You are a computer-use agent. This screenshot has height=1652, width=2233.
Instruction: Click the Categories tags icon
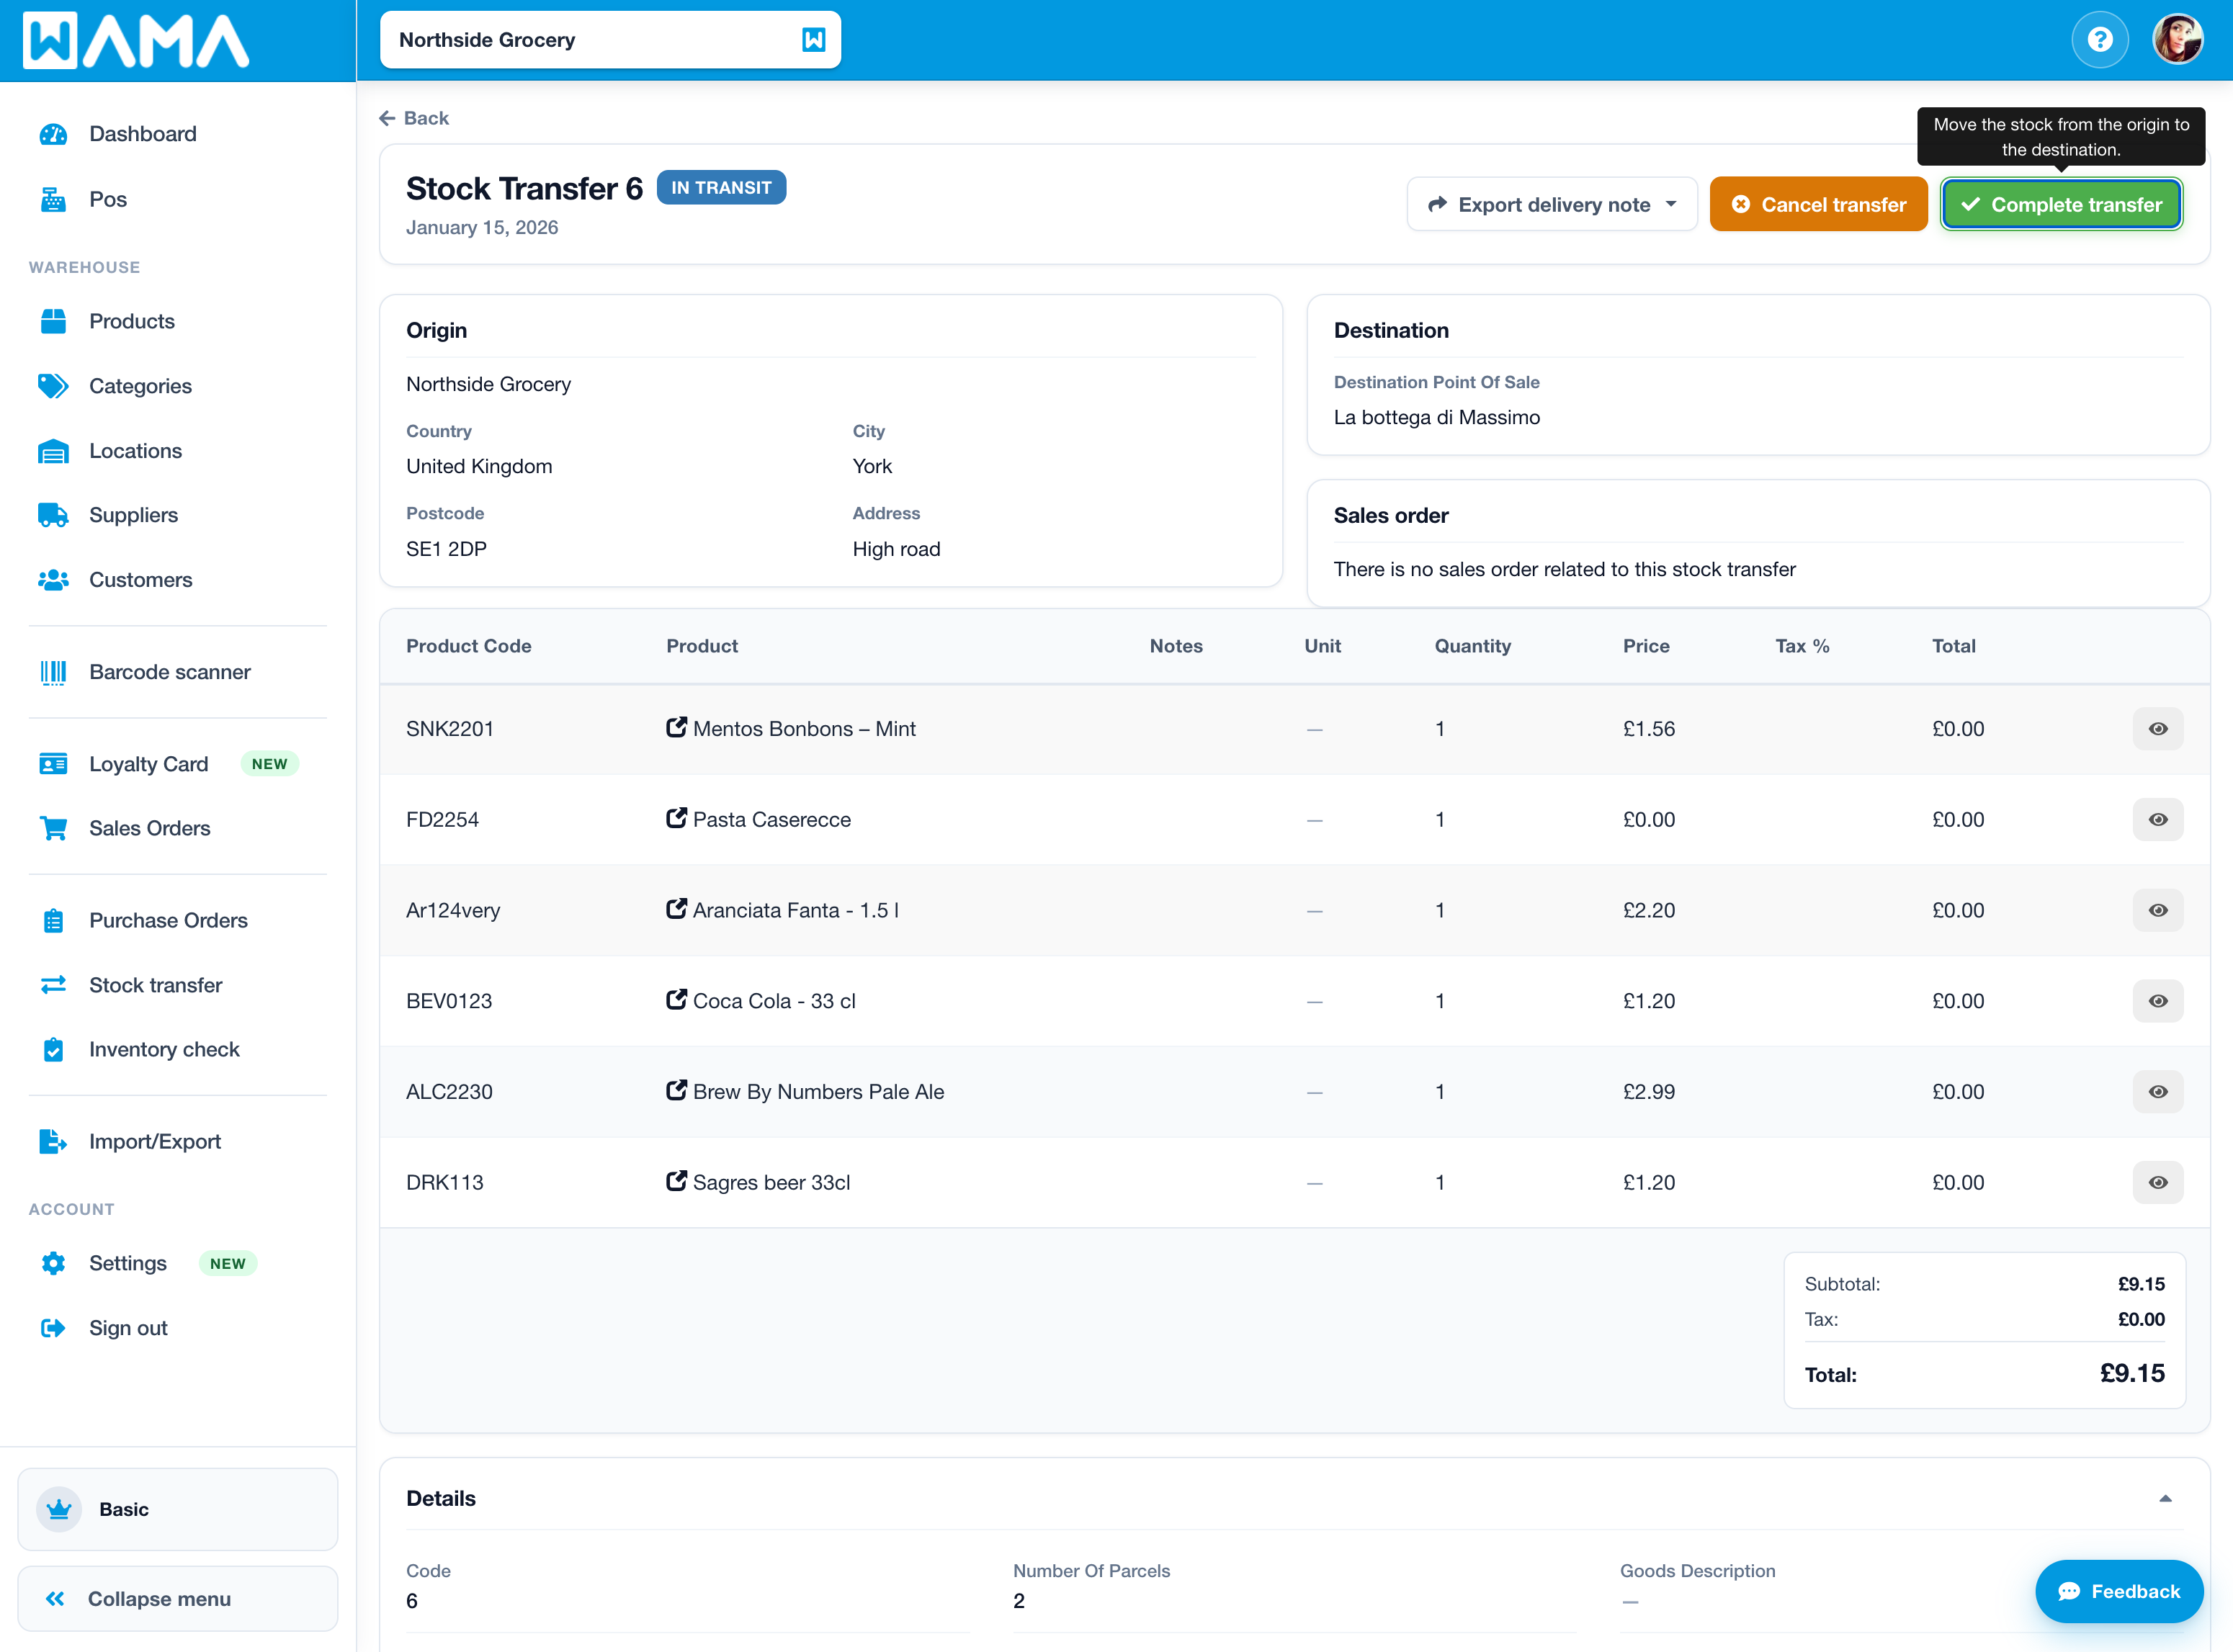coord(53,386)
